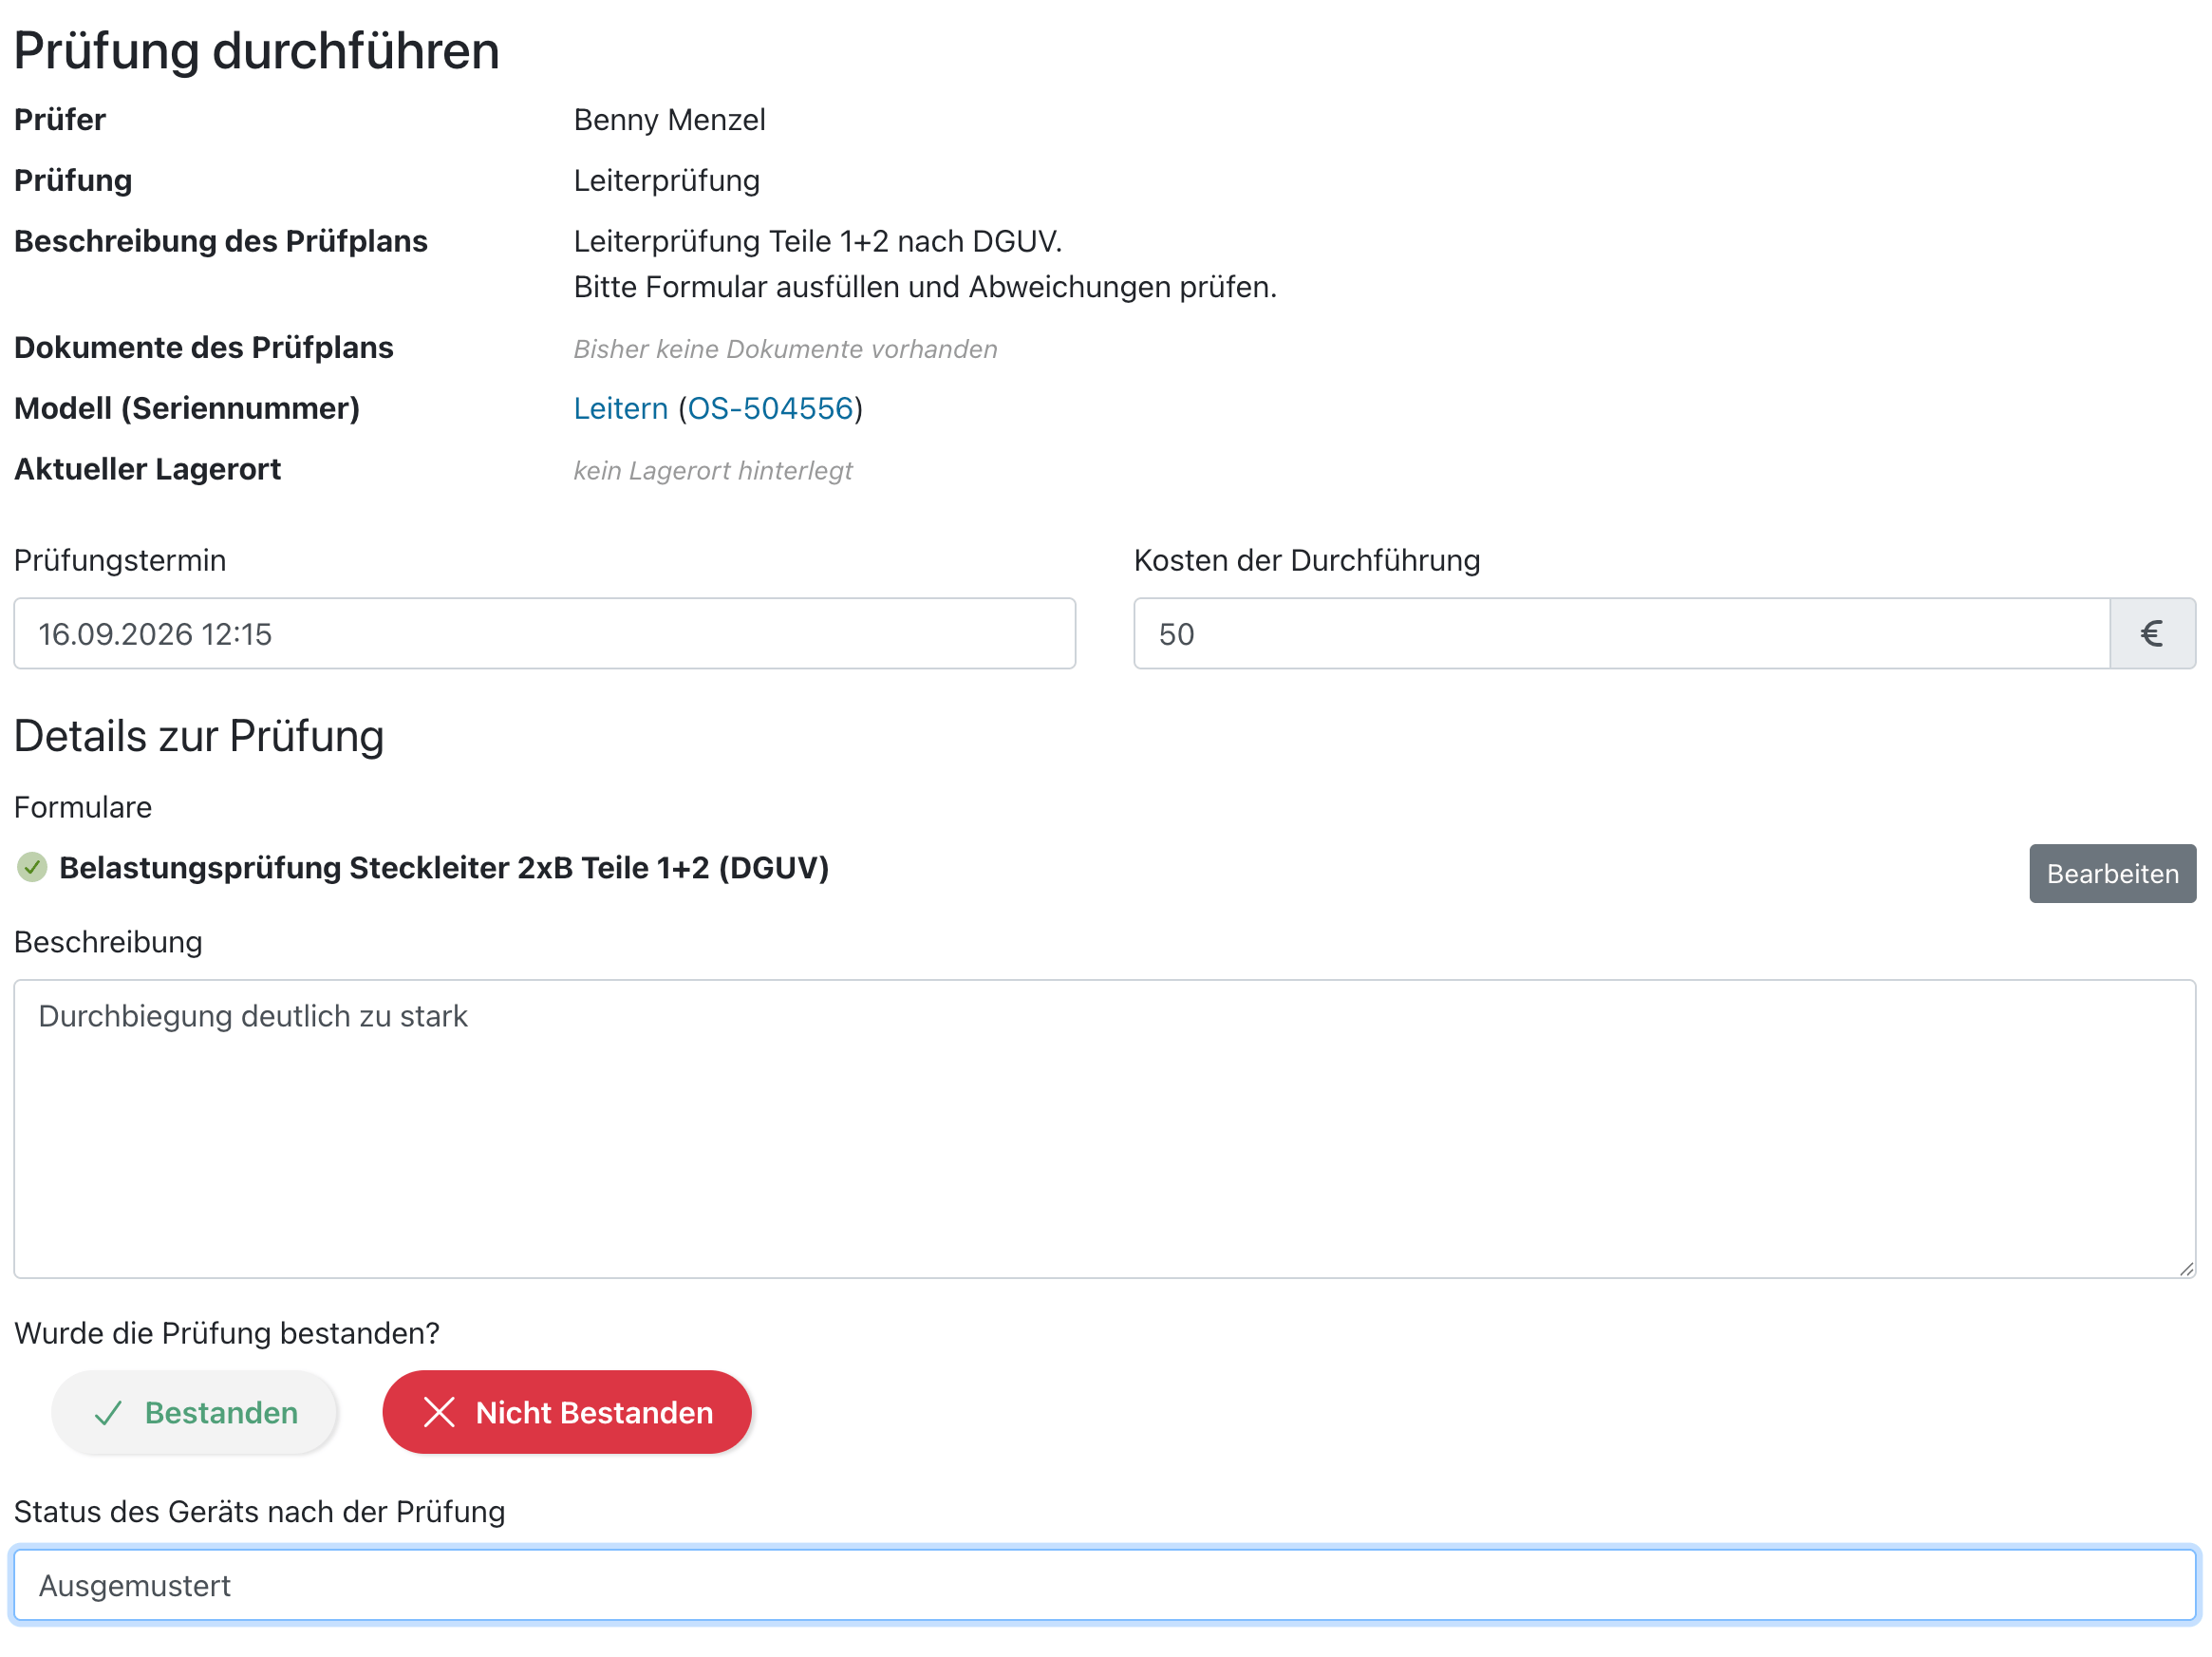Viewport: 2212px width, 1657px height.
Task: Open the Leitern model link
Action: point(620,408)
